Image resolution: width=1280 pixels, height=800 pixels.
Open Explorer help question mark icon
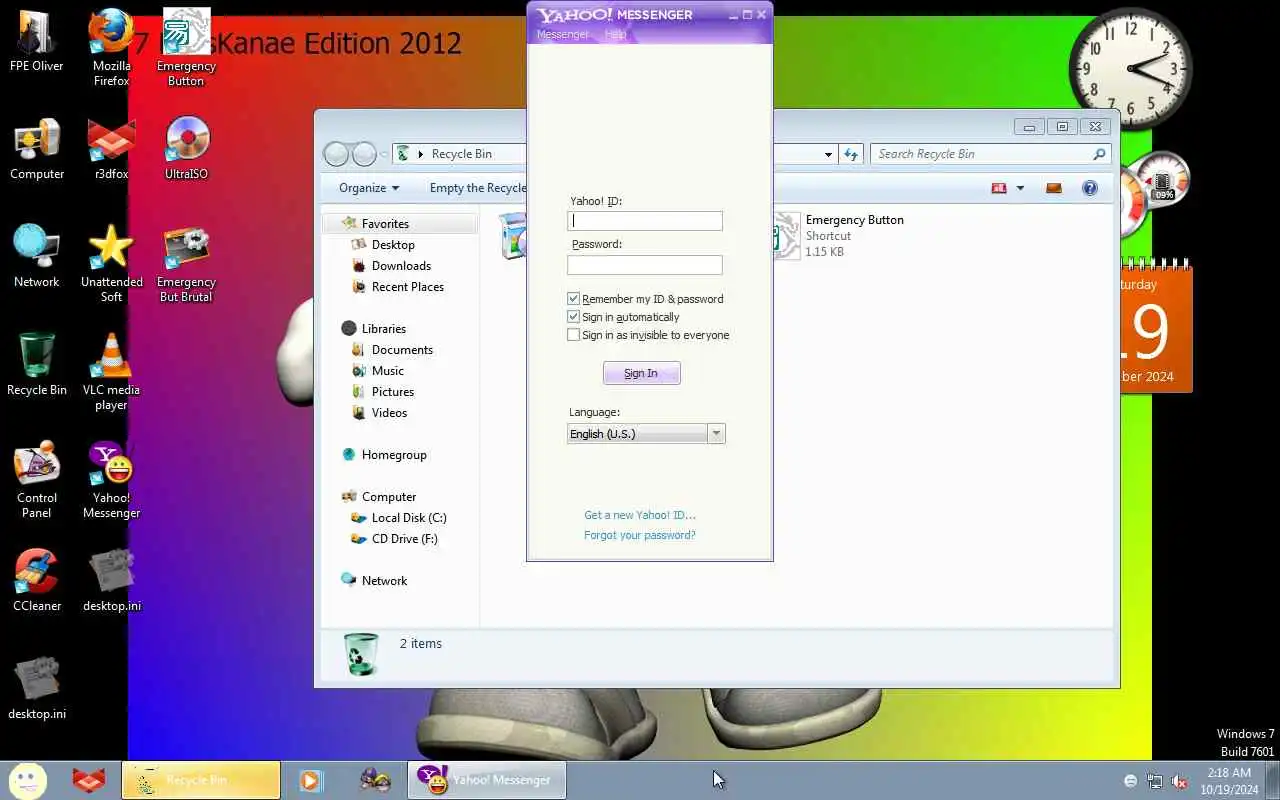click(1090, 188)
